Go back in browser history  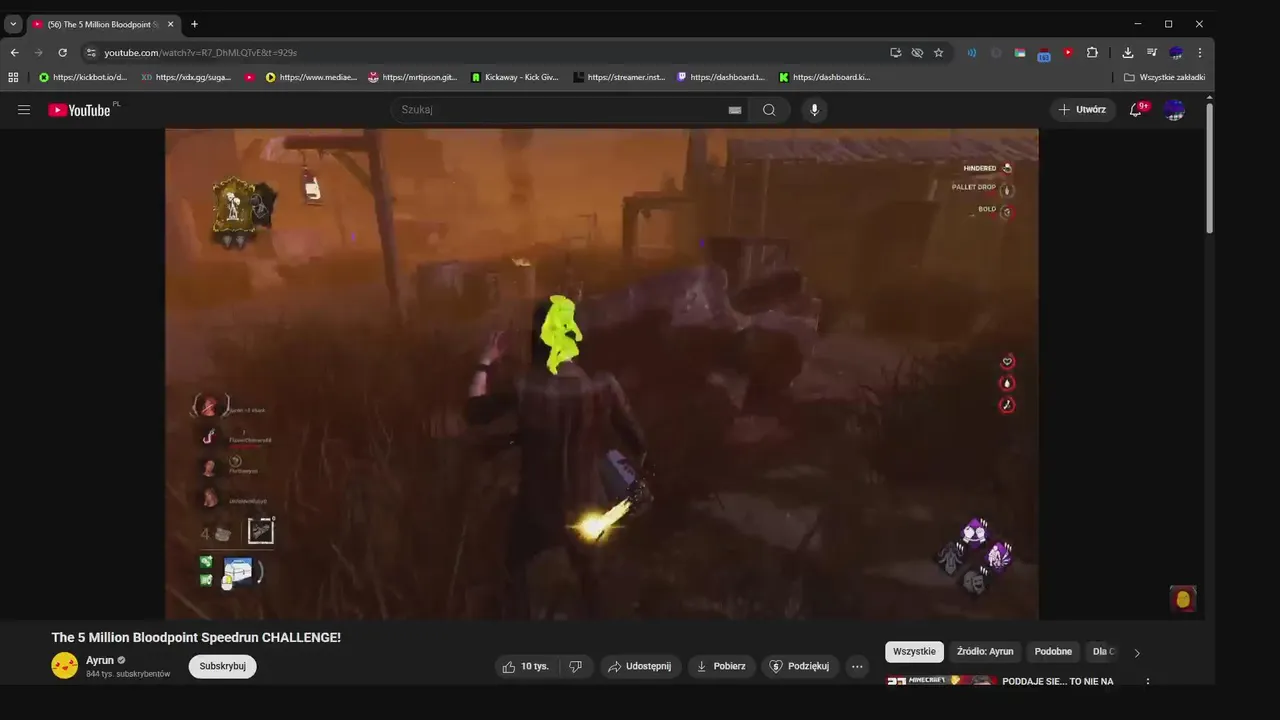(15, 52)
